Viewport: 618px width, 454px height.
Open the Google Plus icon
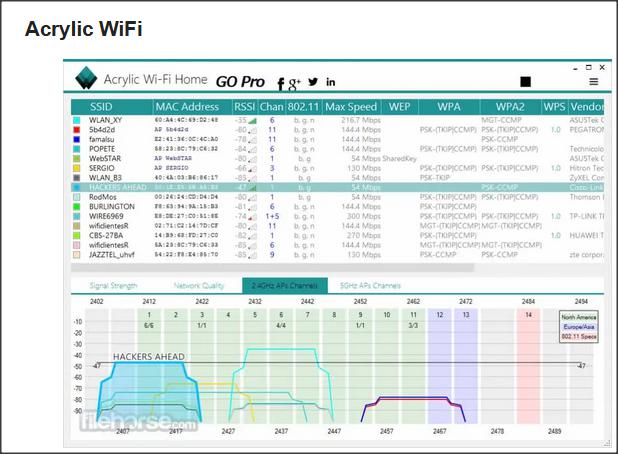(x=294, y=84)
